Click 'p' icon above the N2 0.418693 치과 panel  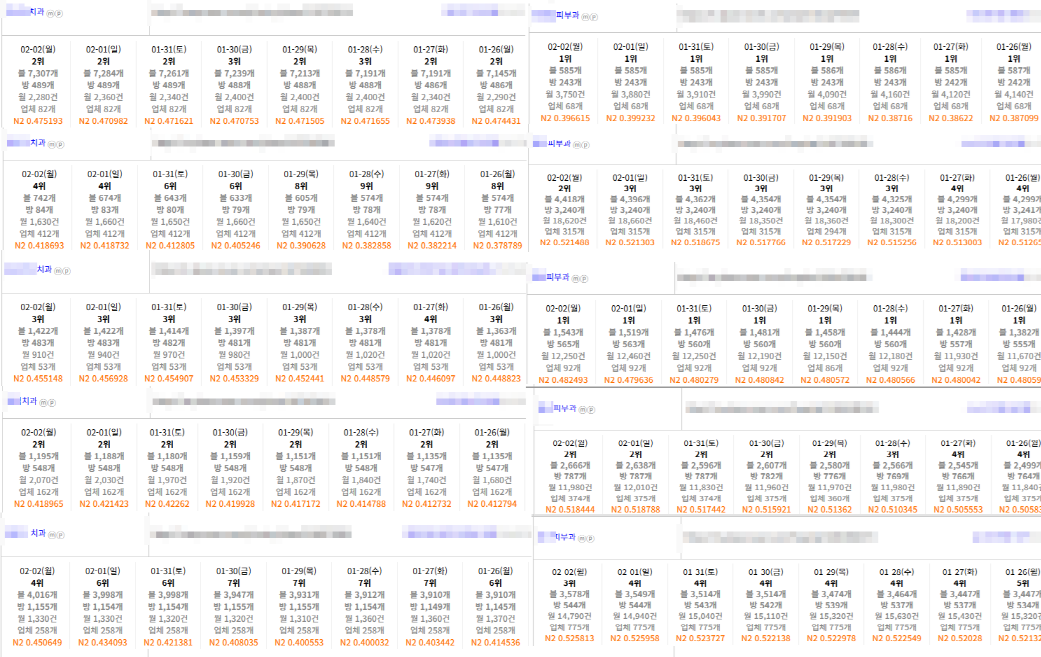pos(59,143)
